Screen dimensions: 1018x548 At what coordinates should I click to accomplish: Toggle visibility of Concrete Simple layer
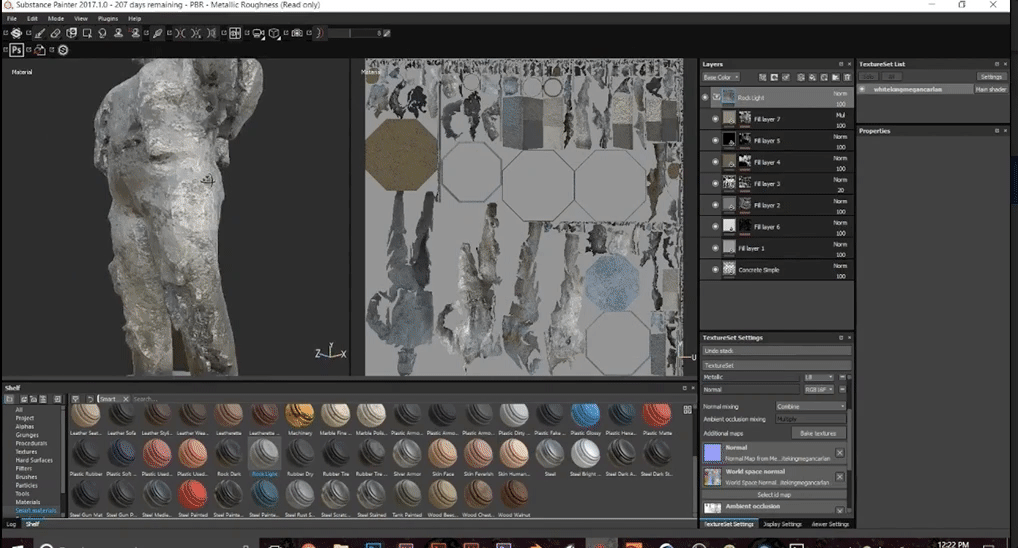point(715,270)
